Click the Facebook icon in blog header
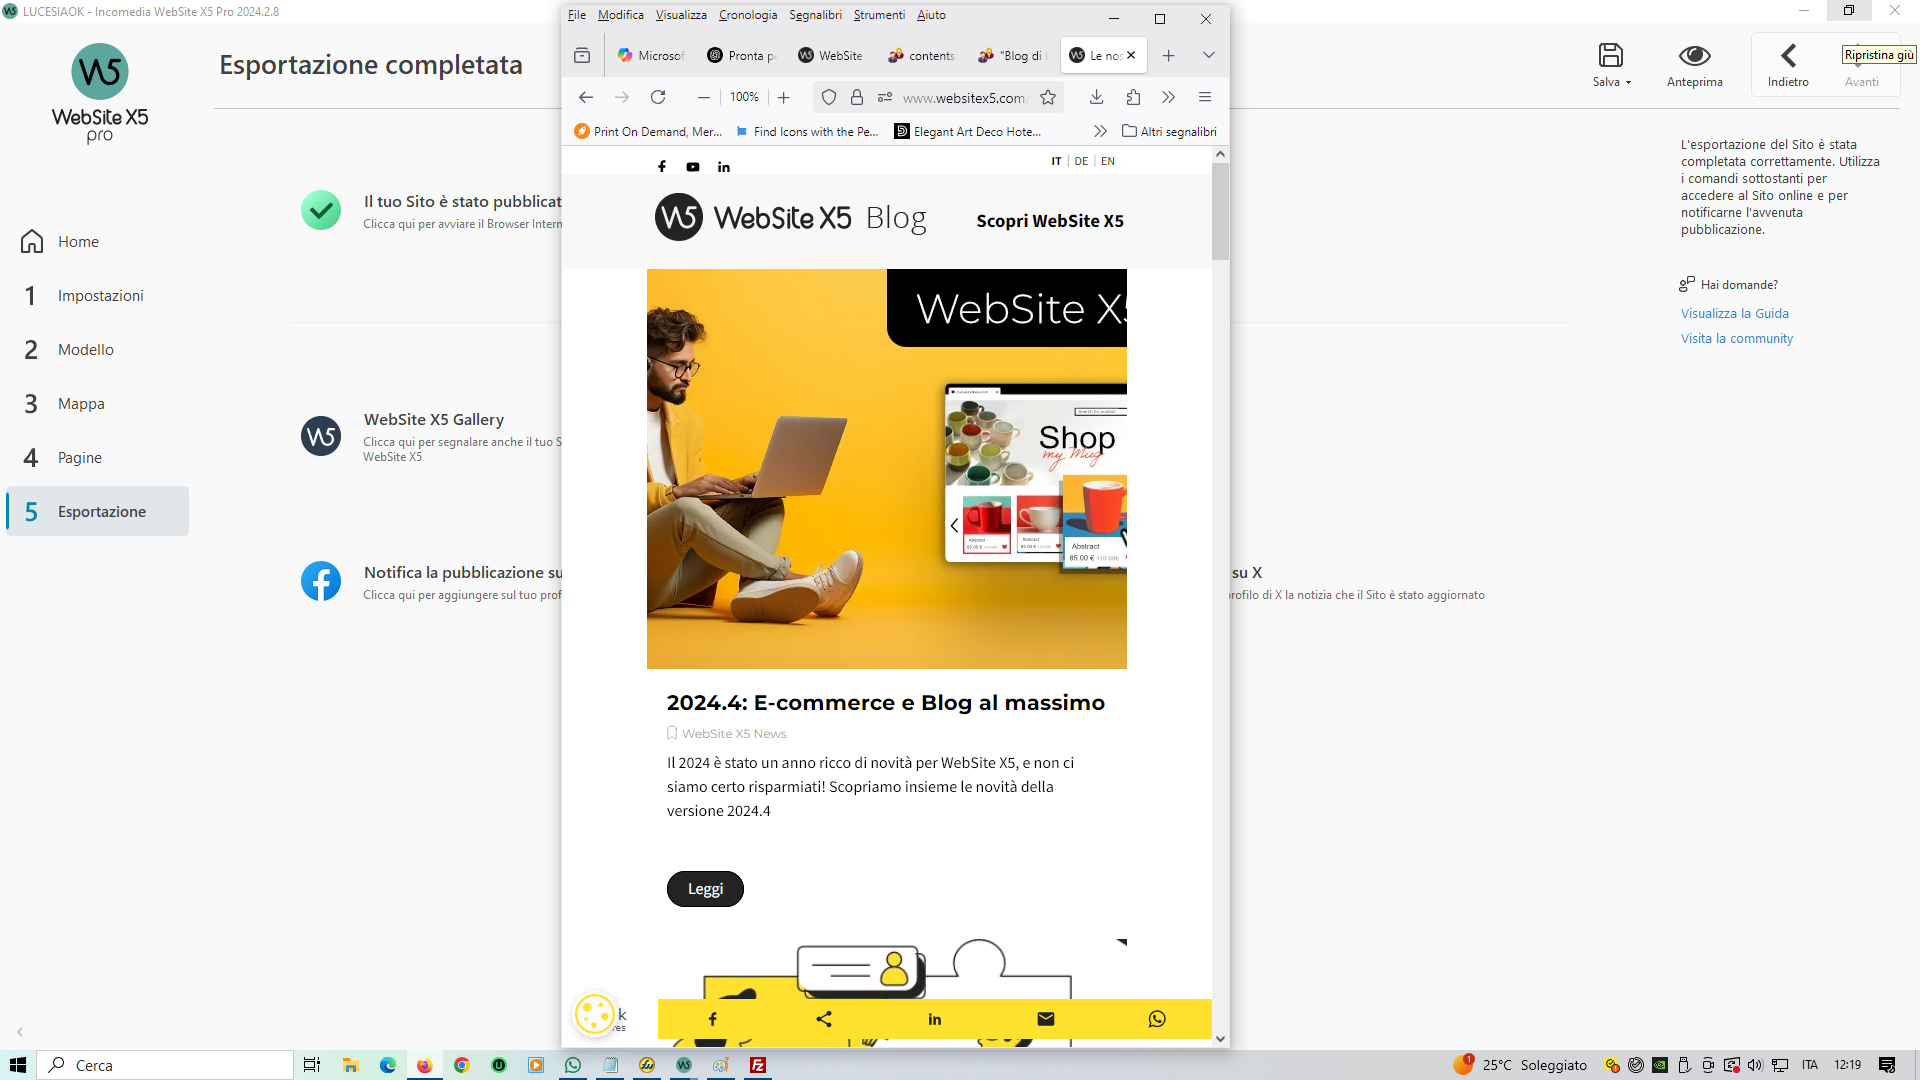 (662, 166)
